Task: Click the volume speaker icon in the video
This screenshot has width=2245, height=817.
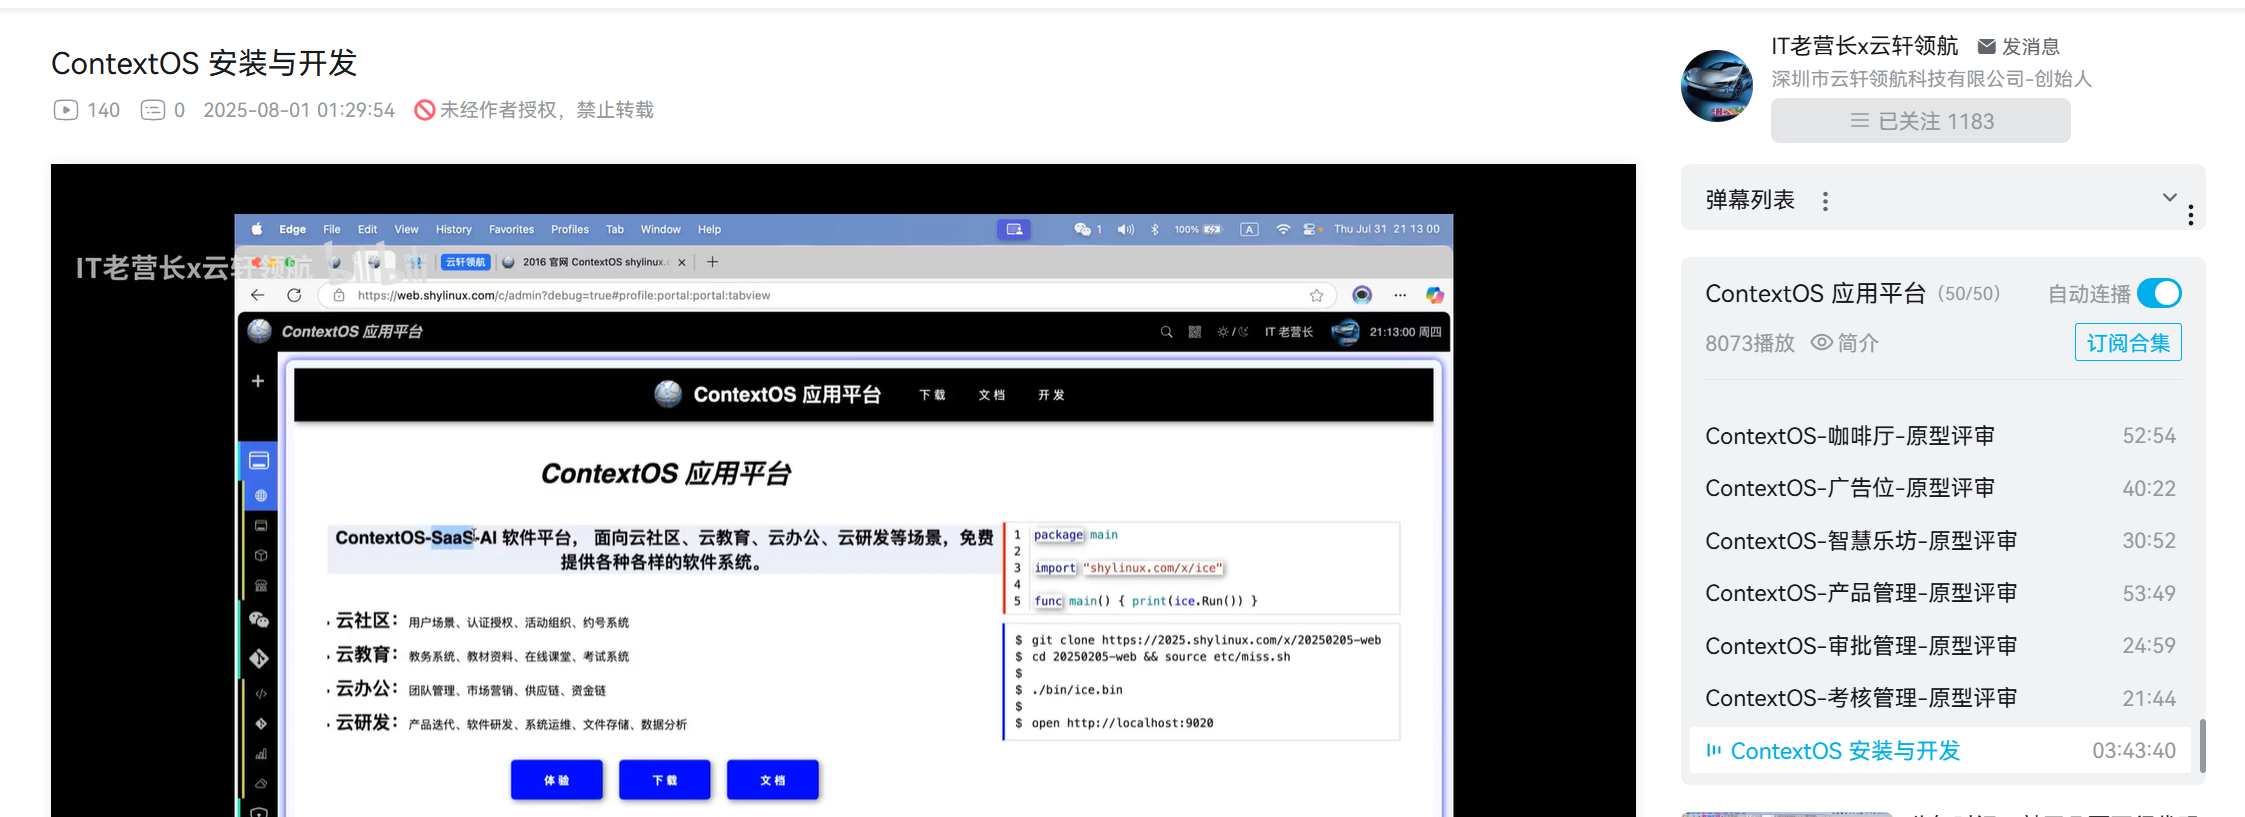Action: 1125,229
